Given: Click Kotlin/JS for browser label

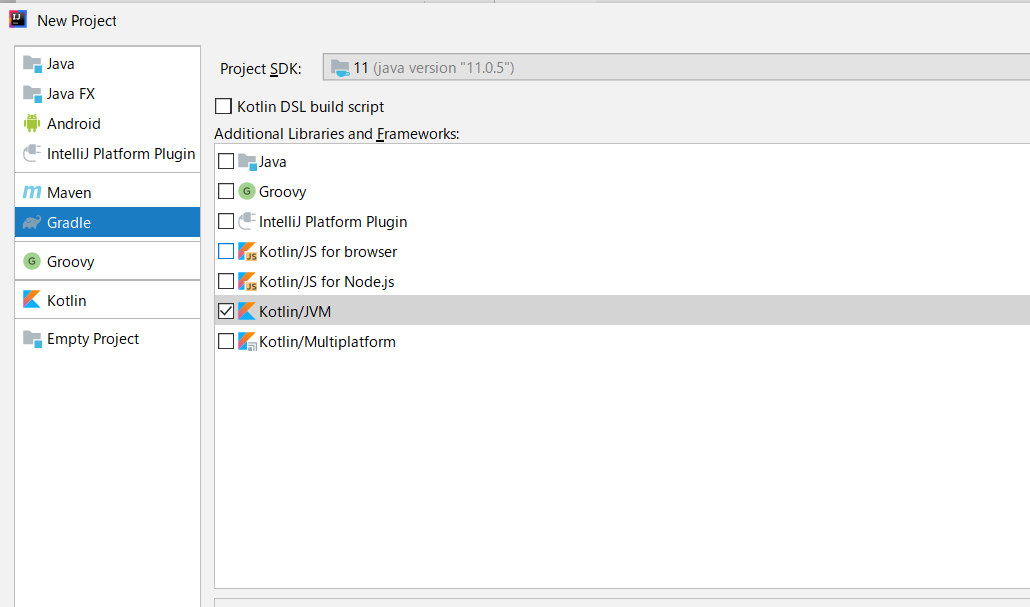Looking at the screenshot, I should [328, 252].
